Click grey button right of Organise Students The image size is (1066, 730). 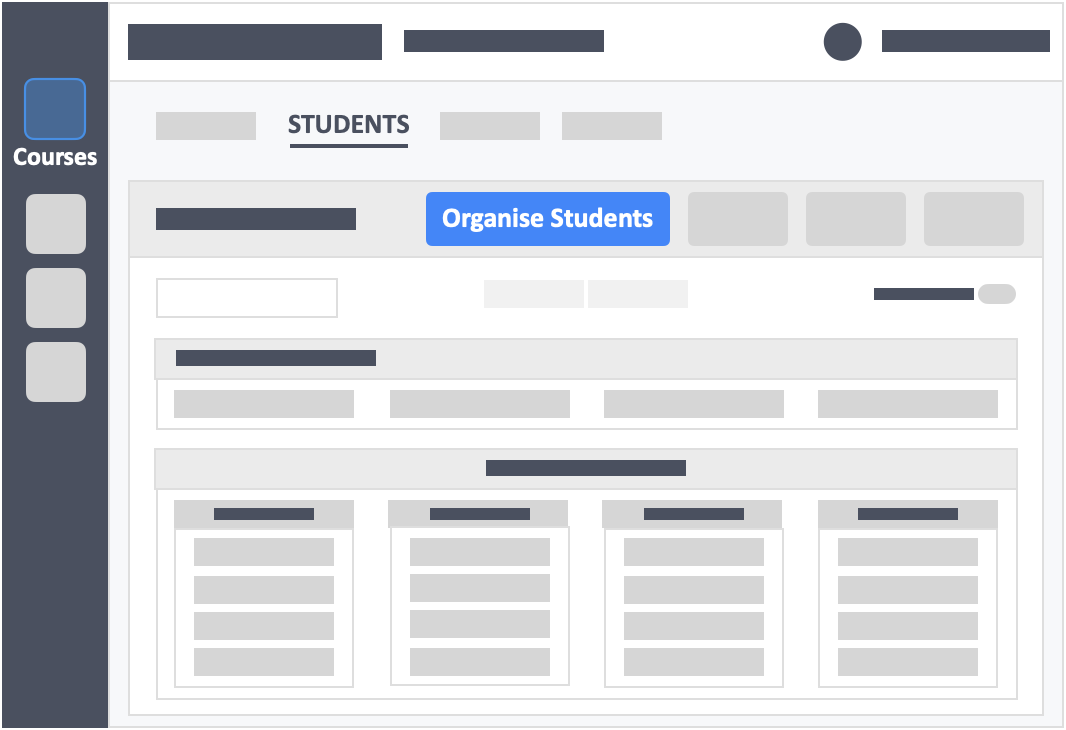tap(738, 219)
